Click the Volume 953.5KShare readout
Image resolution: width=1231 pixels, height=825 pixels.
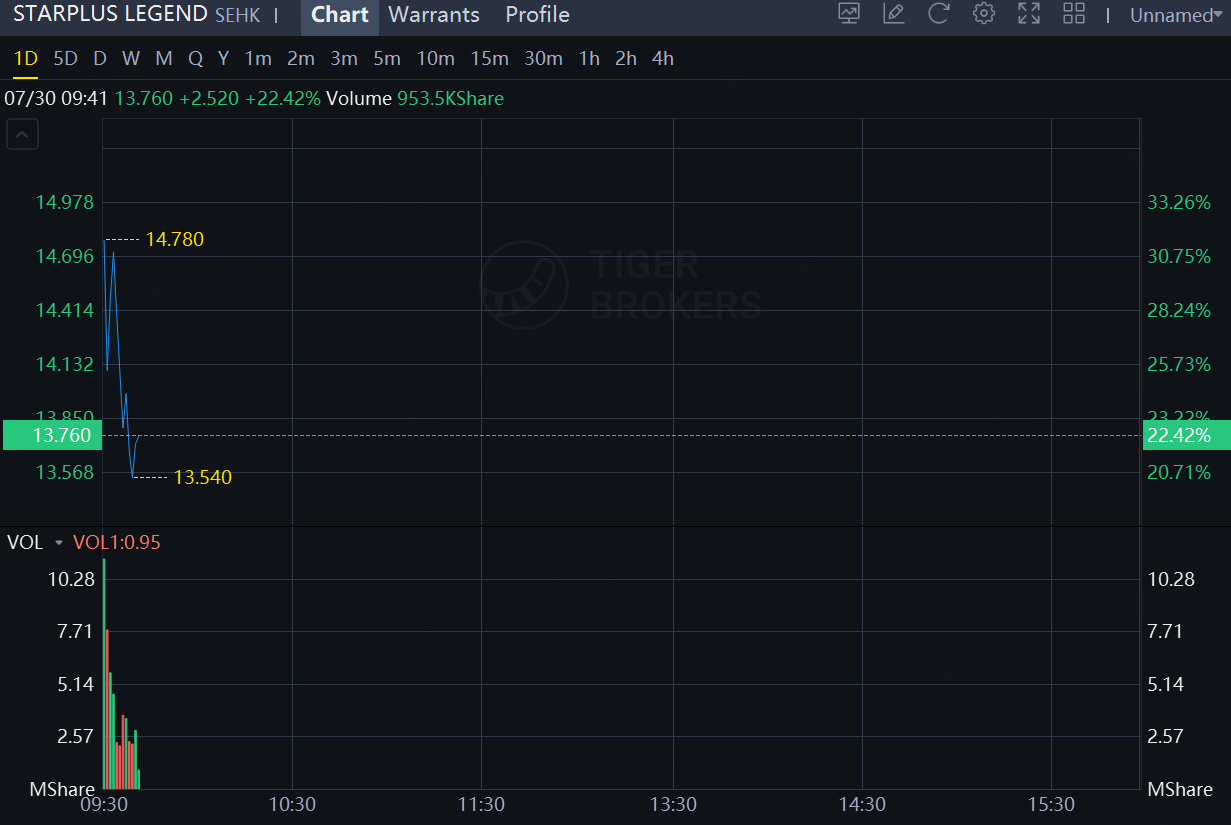[416, 99]
